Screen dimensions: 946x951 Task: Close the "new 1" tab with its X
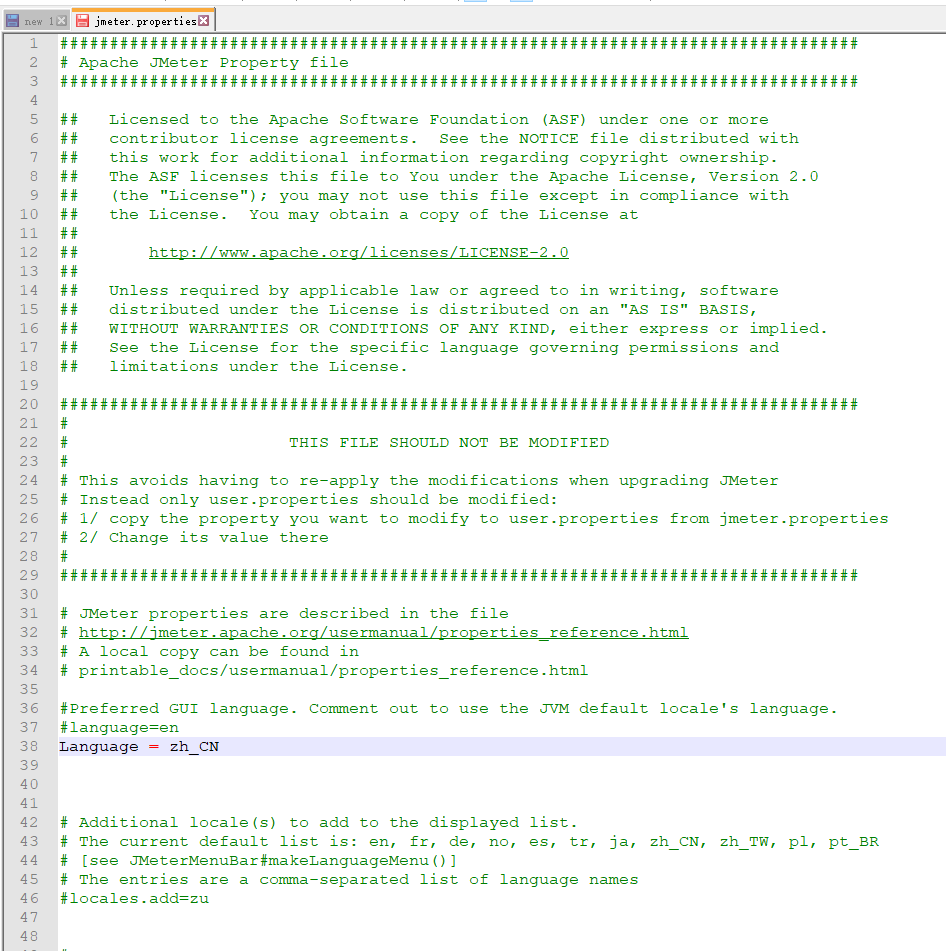(x=61, y=21)
